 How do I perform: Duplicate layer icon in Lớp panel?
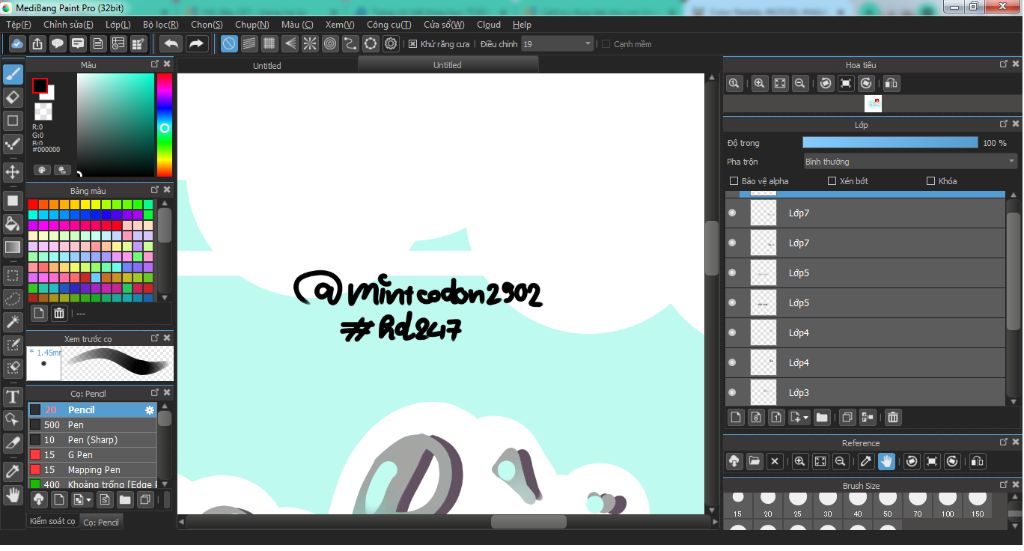click(x=847, y=417)
